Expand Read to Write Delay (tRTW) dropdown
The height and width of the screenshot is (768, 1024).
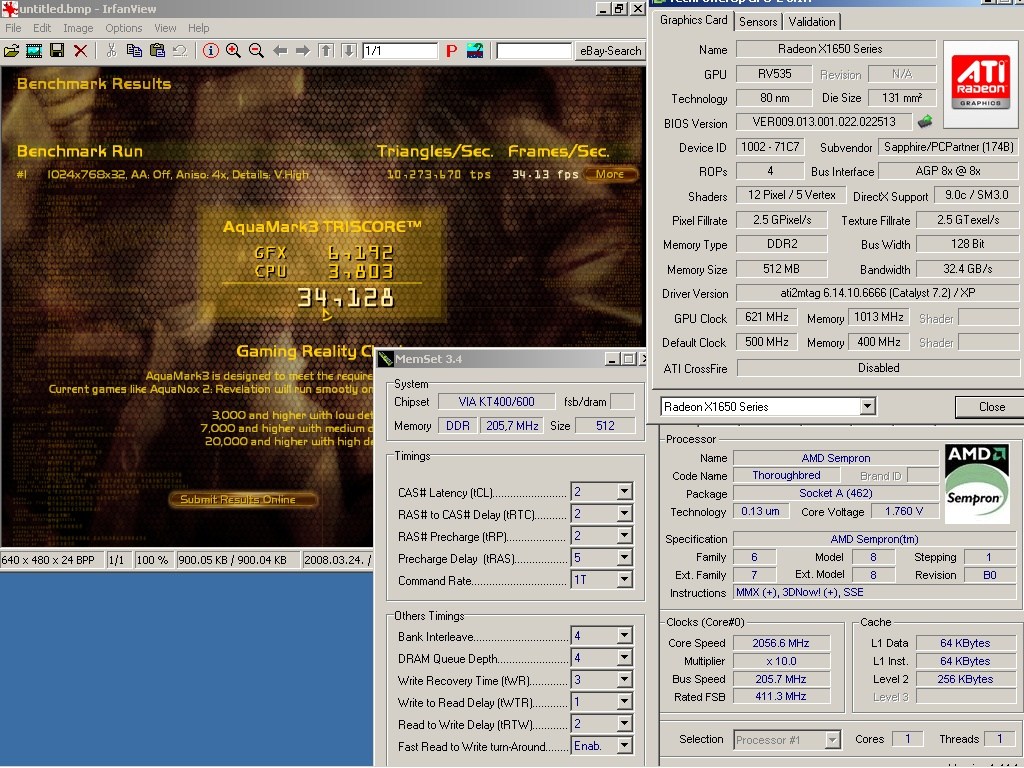(x=624, y=724)
